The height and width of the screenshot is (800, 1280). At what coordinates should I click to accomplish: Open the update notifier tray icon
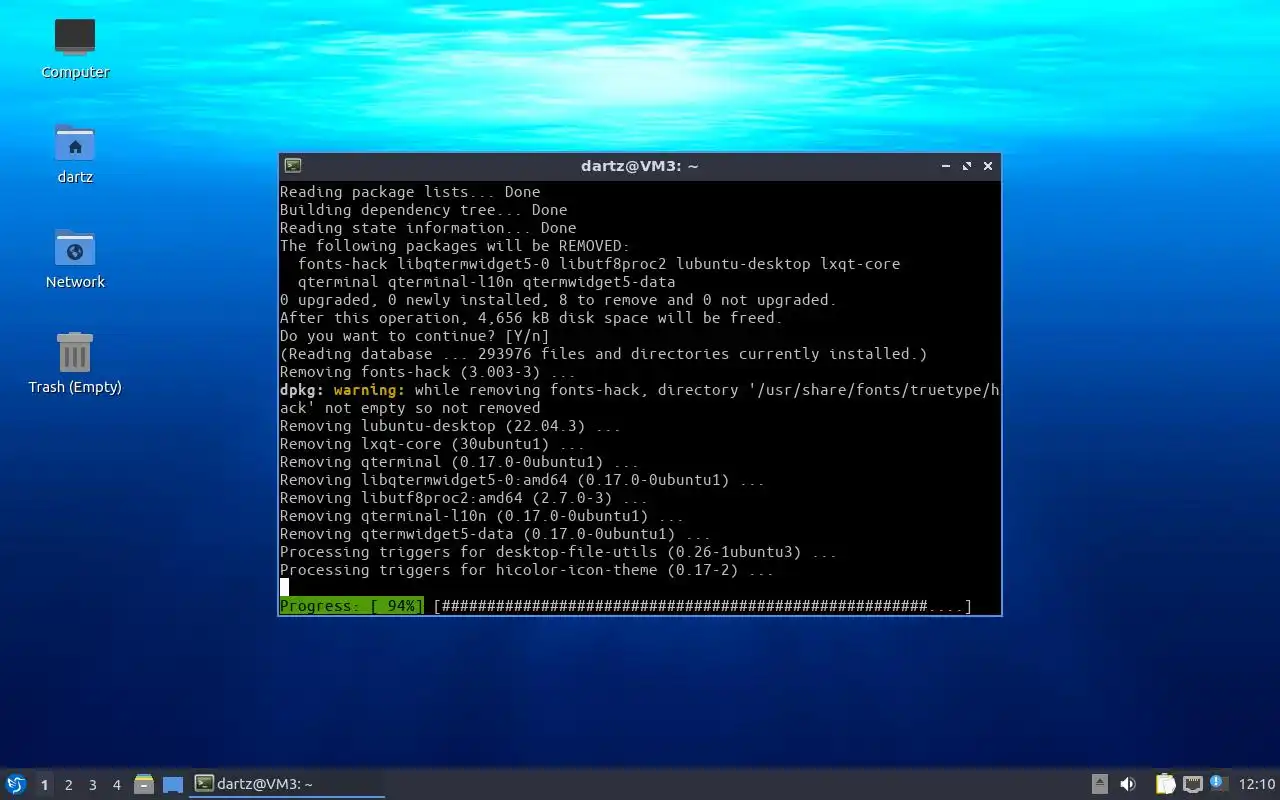pos(1218,783)
